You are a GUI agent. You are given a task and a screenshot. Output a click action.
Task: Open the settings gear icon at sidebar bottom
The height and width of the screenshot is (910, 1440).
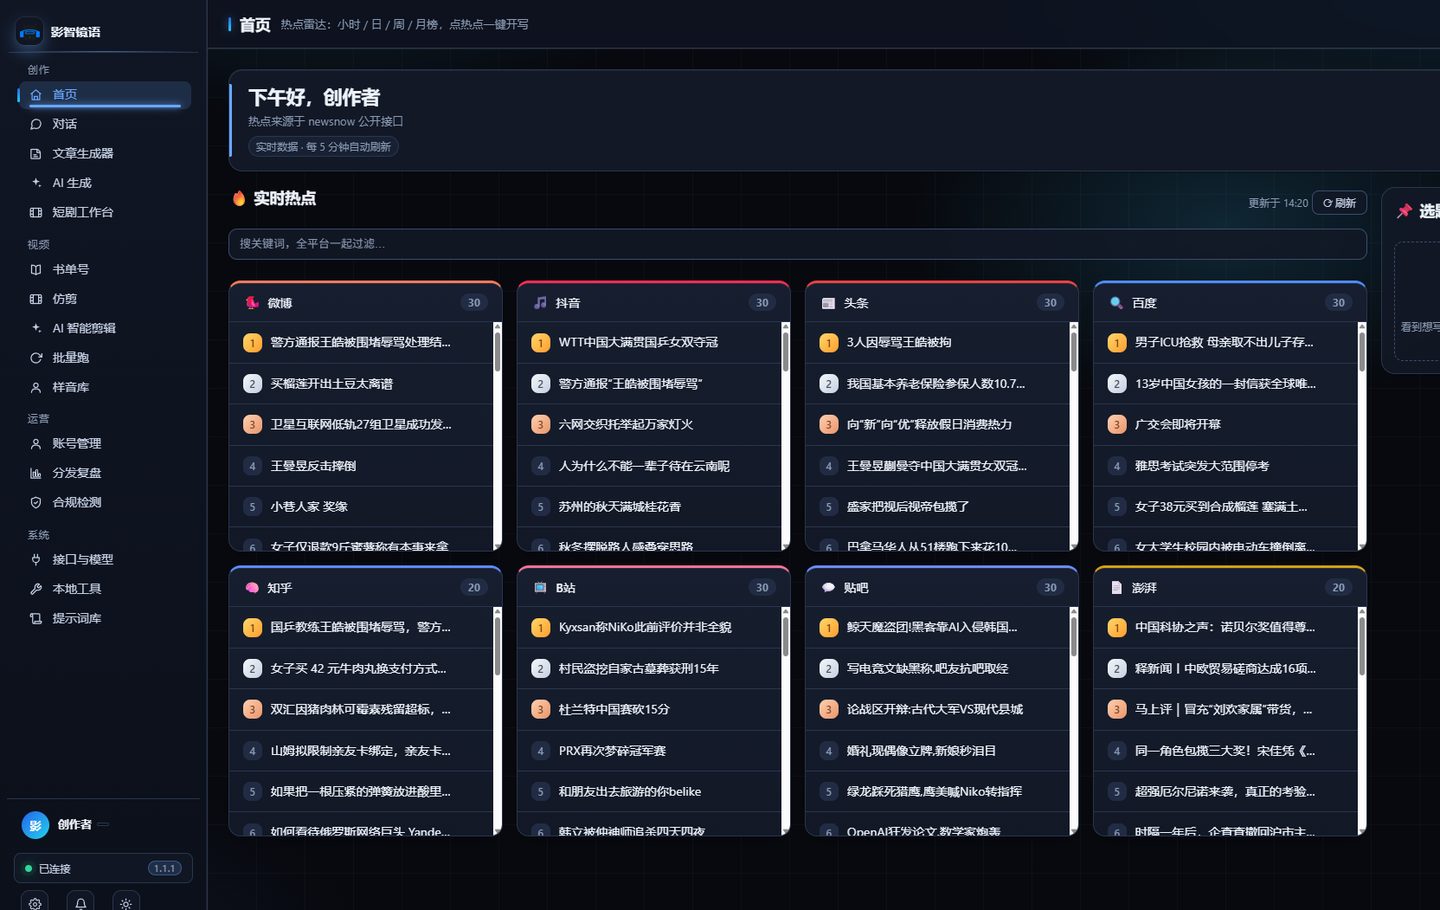[35, 903]
